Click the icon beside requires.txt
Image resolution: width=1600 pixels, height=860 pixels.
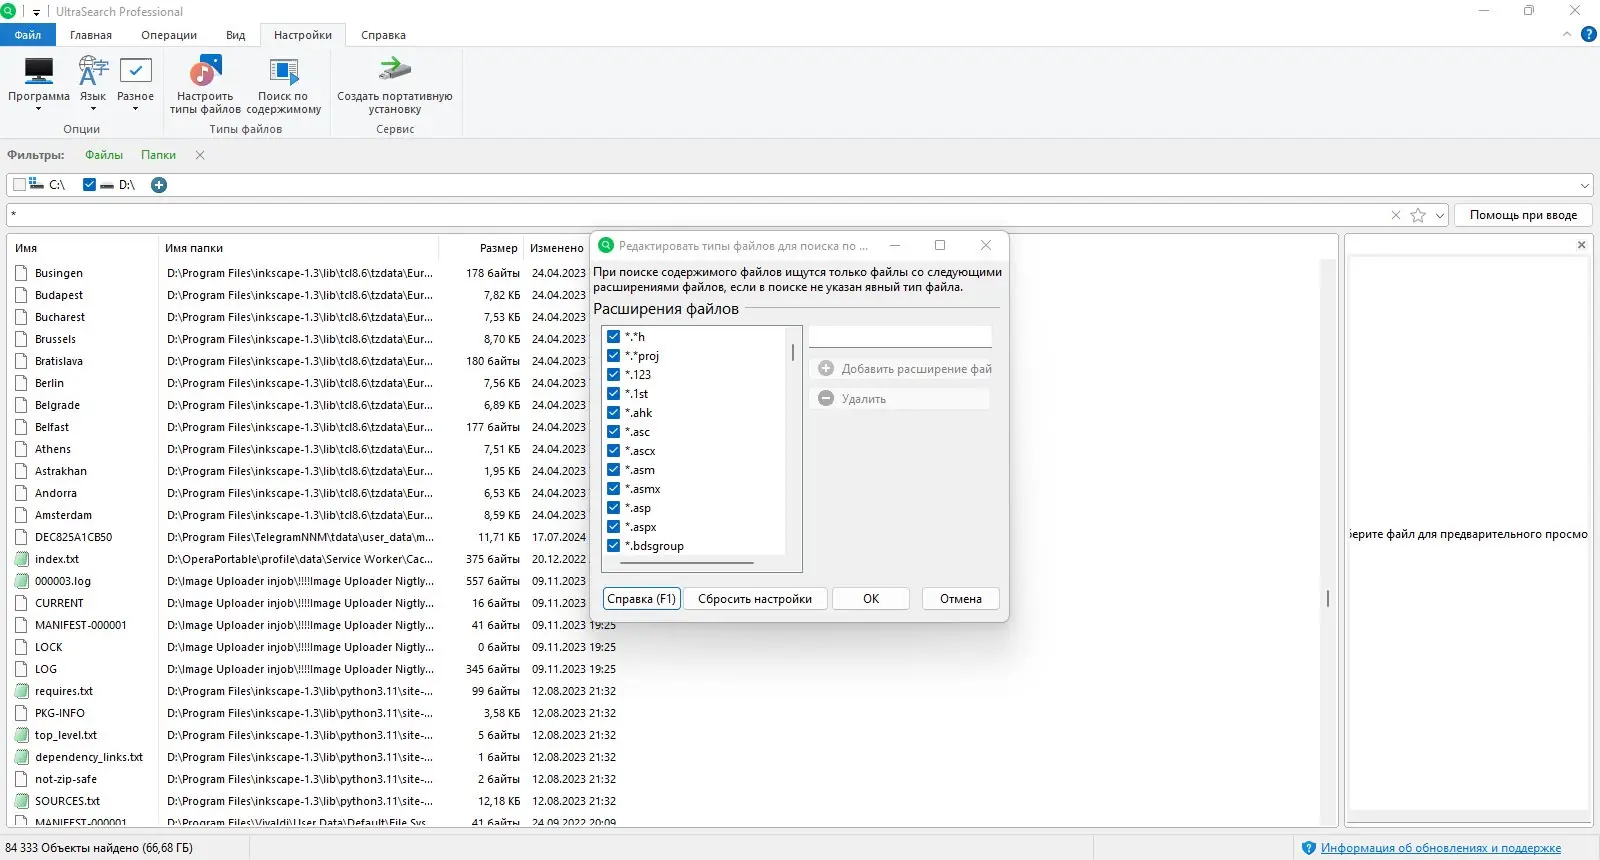(x=21, y=691)
